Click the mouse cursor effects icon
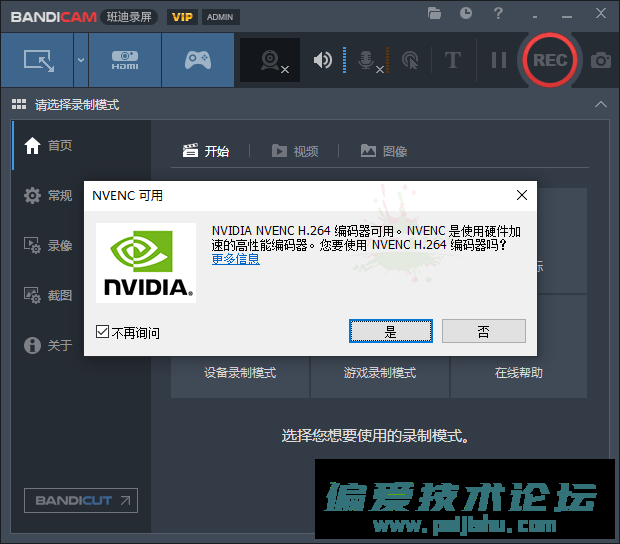 coord(409,60)
